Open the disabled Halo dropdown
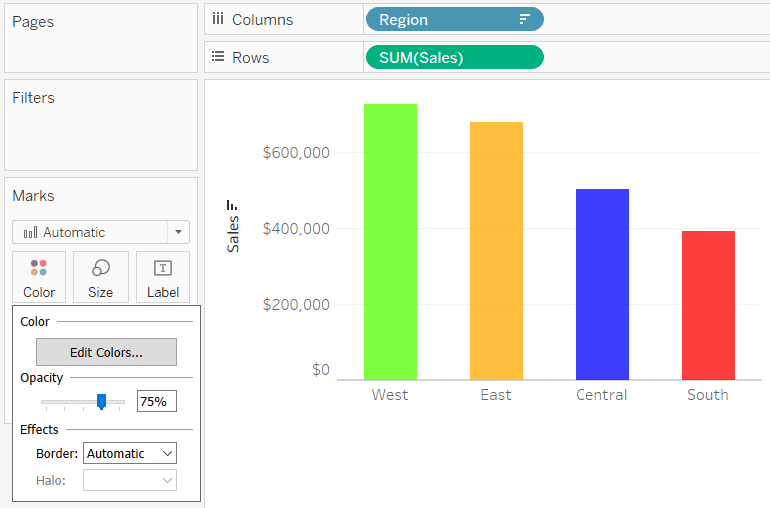This screenshot has height=508, width=770. [x=130, y=480]
